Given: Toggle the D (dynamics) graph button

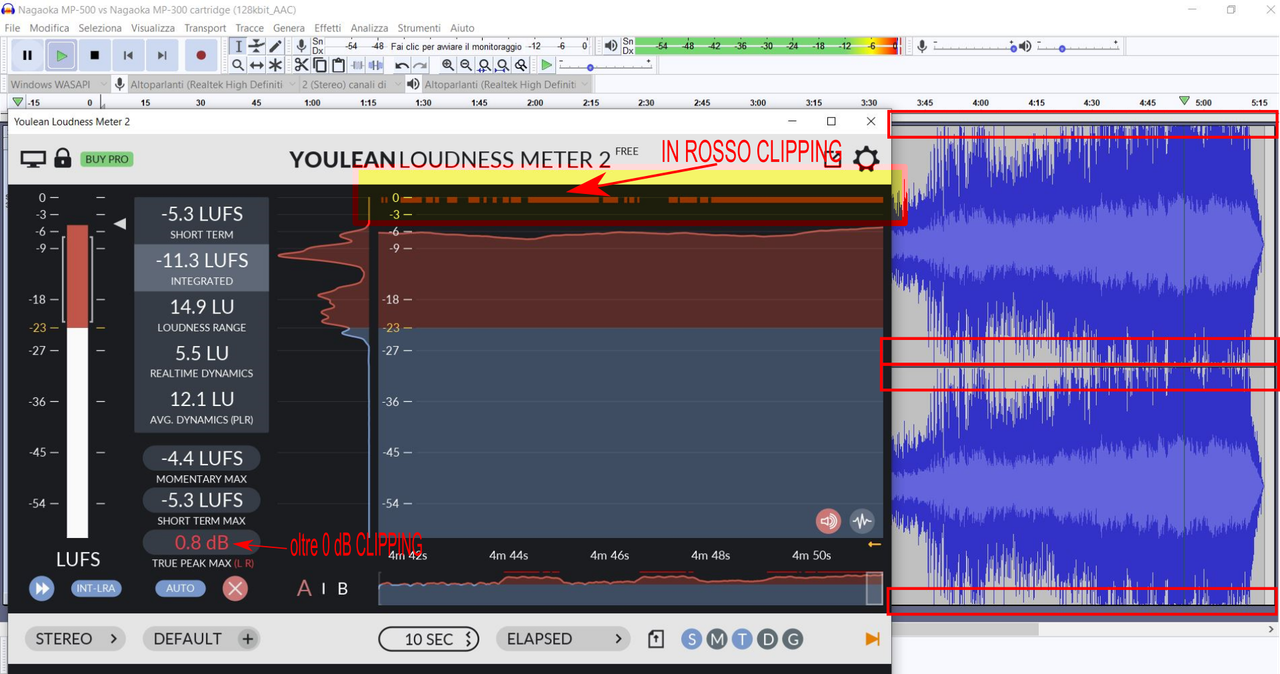Looking at the screenshot, I should coord(767,638).
